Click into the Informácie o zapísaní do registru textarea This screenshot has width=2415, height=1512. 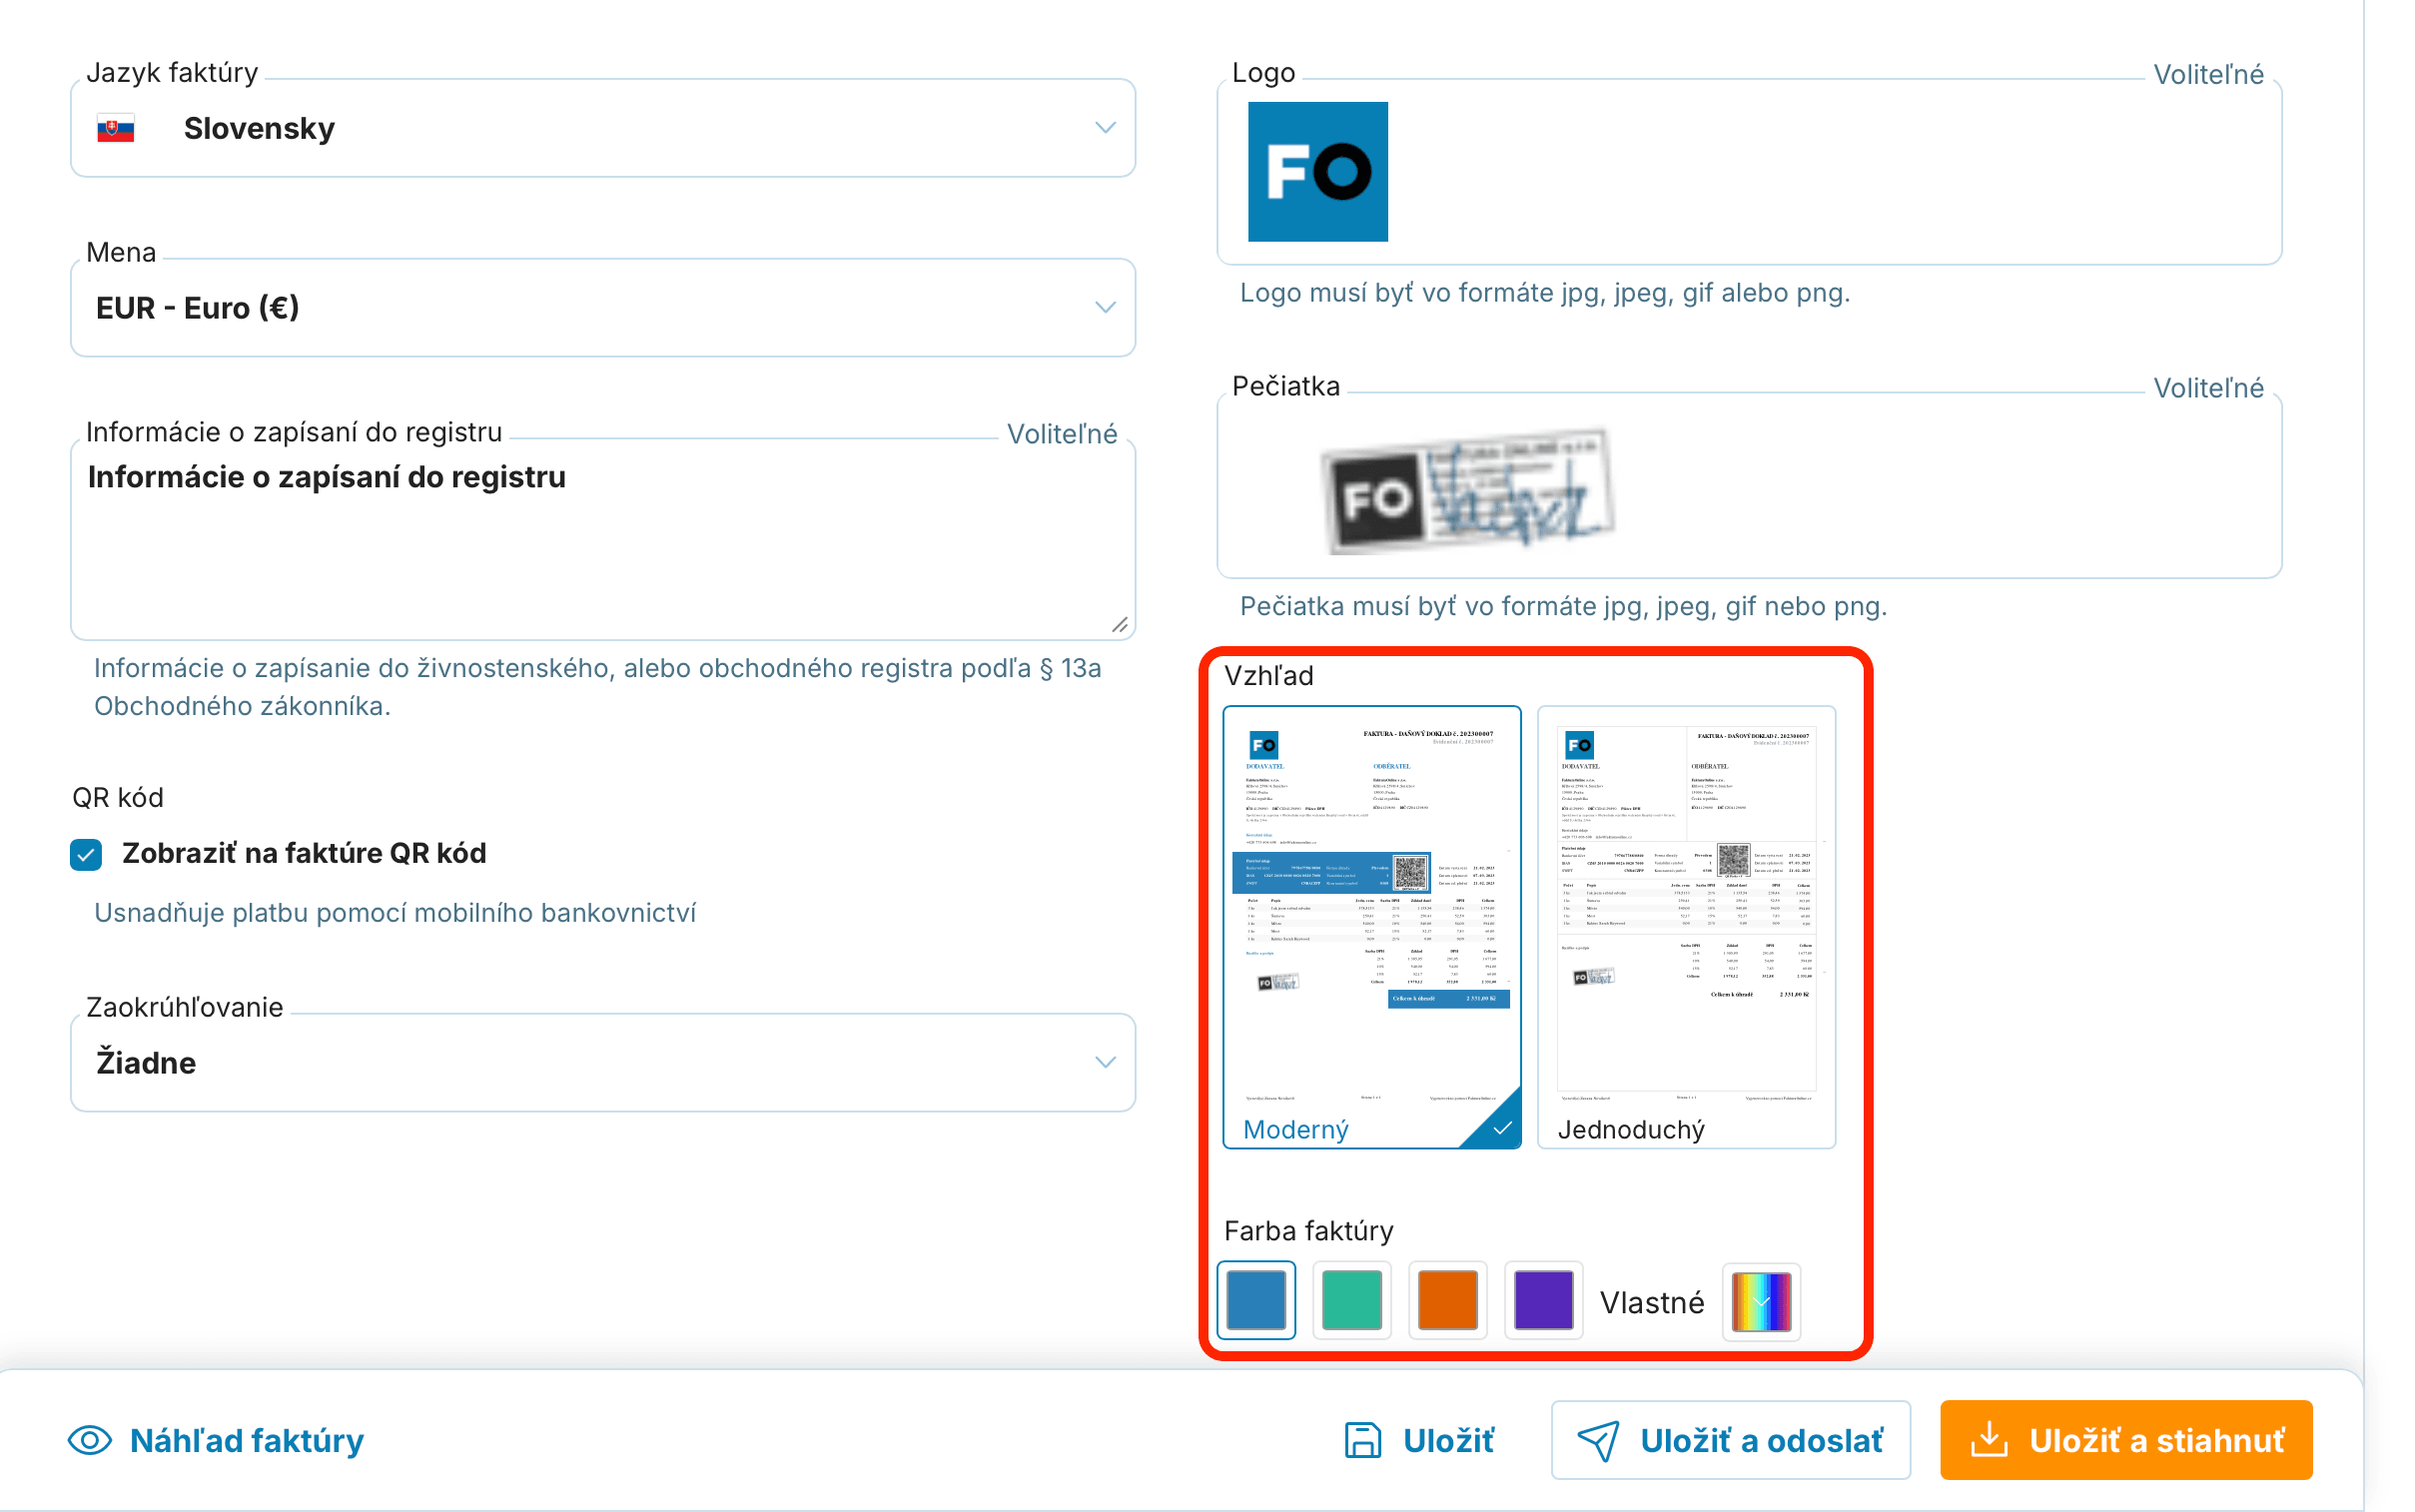[x=602, y=541]
